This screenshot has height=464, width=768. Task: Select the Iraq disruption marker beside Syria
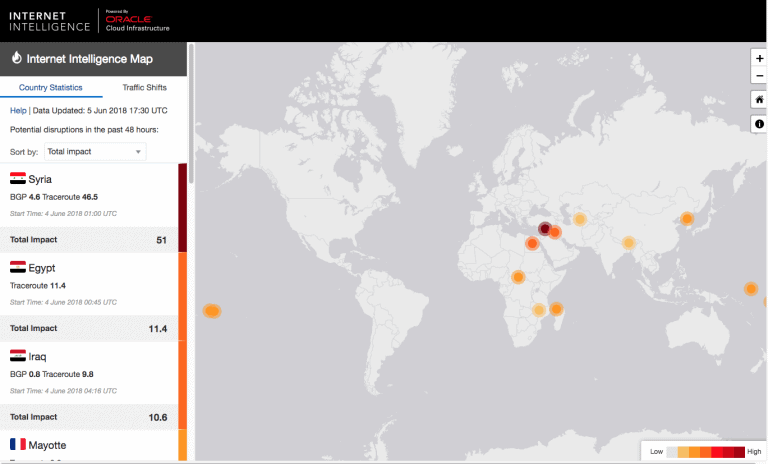[x=555, y=232]
